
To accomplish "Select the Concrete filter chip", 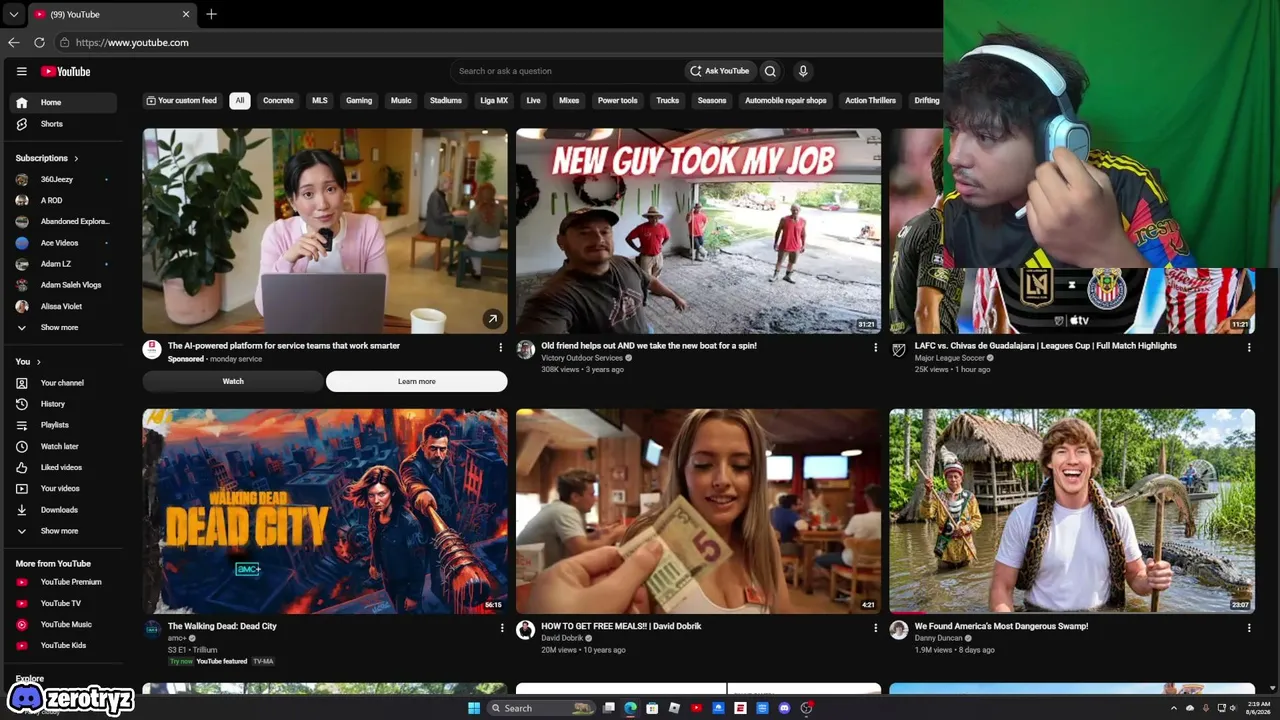I will click(278, 101).
